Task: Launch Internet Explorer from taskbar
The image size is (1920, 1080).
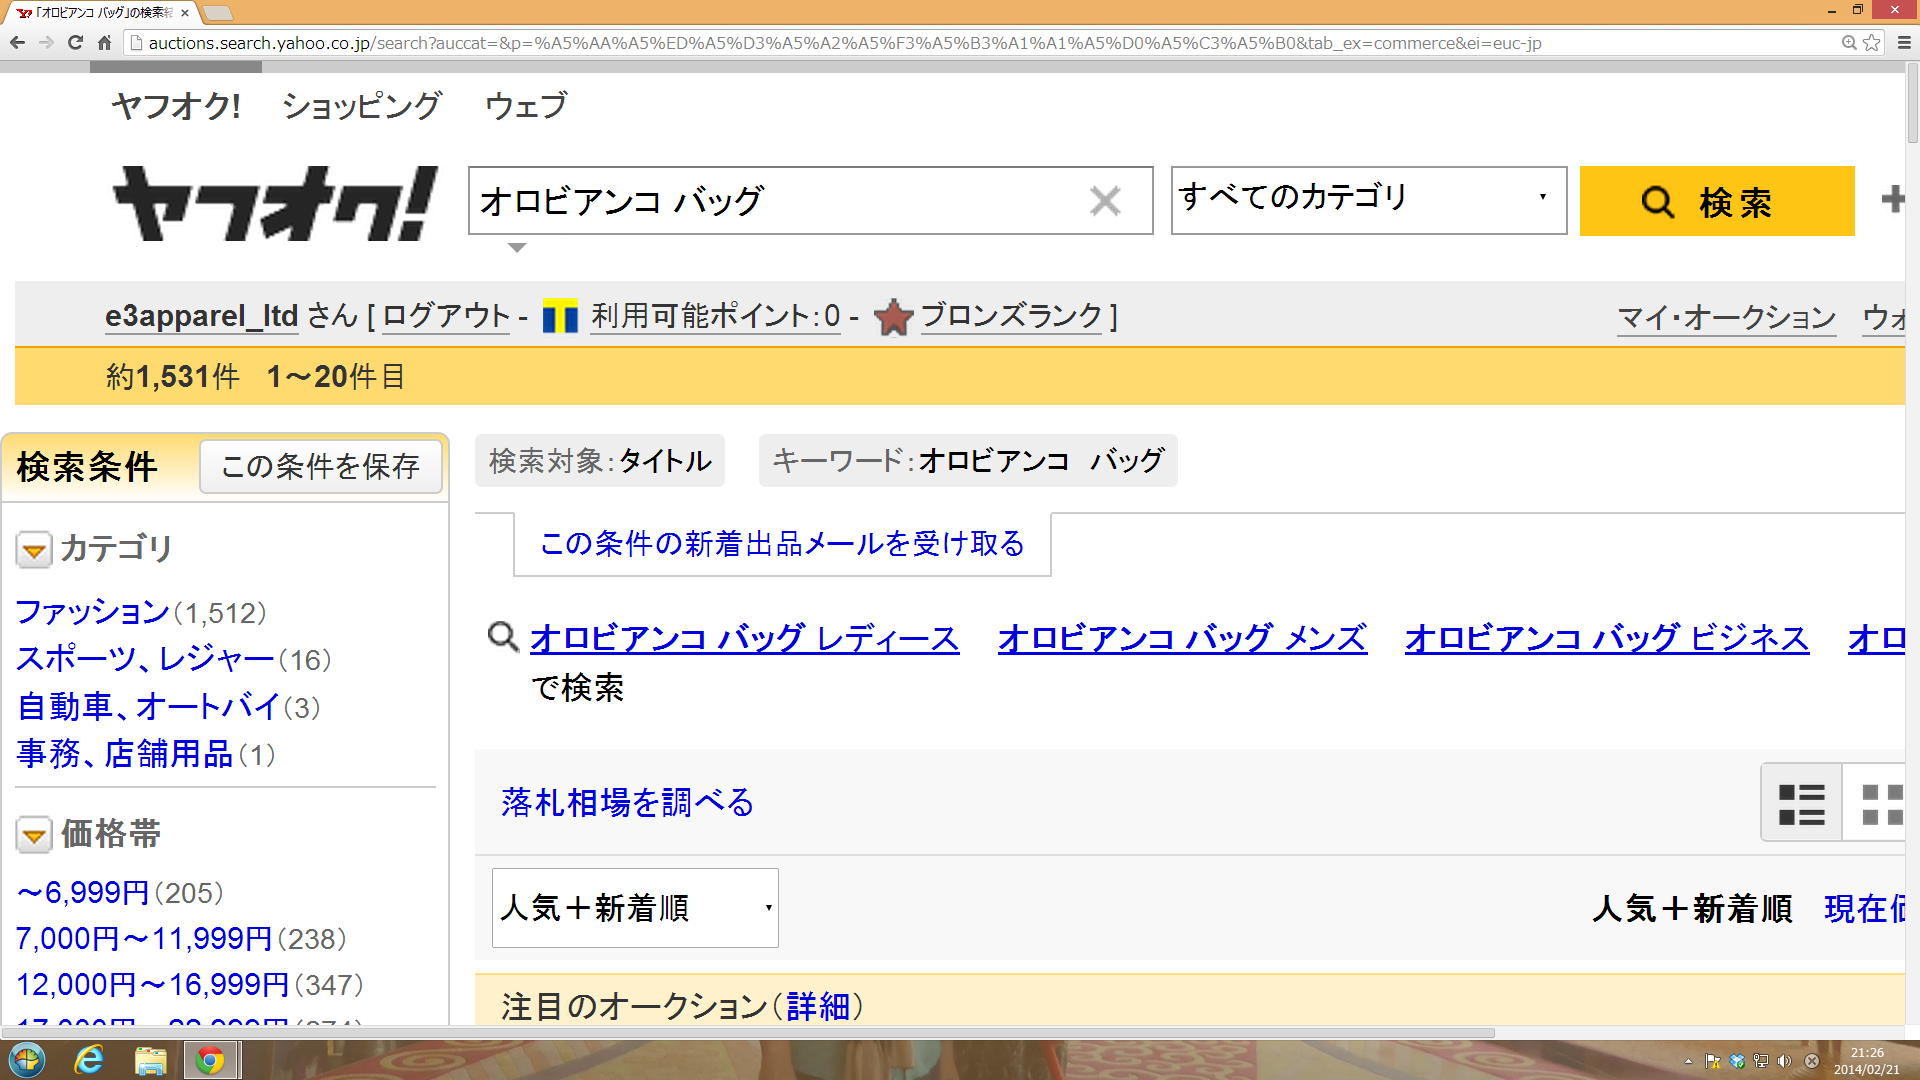Action: [x=89, y=1060]
